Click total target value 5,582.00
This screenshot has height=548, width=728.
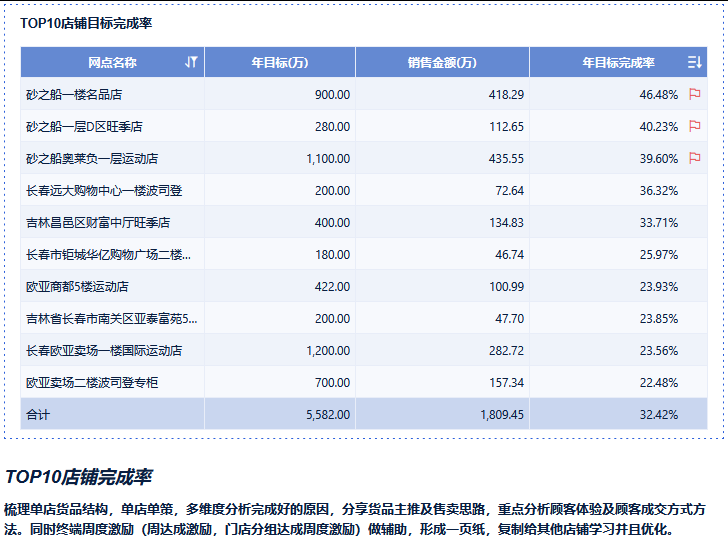pos(328,415)
